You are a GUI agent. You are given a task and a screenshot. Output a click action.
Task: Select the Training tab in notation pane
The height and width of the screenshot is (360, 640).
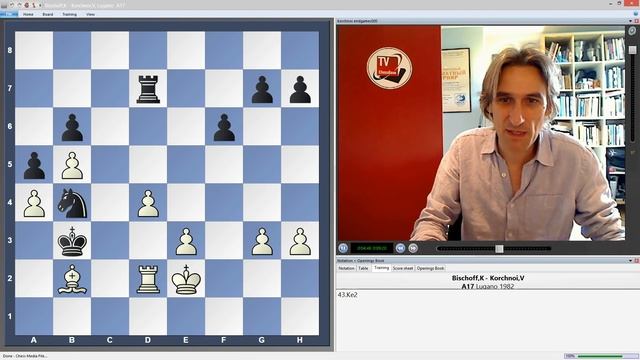tap(382, 268)
